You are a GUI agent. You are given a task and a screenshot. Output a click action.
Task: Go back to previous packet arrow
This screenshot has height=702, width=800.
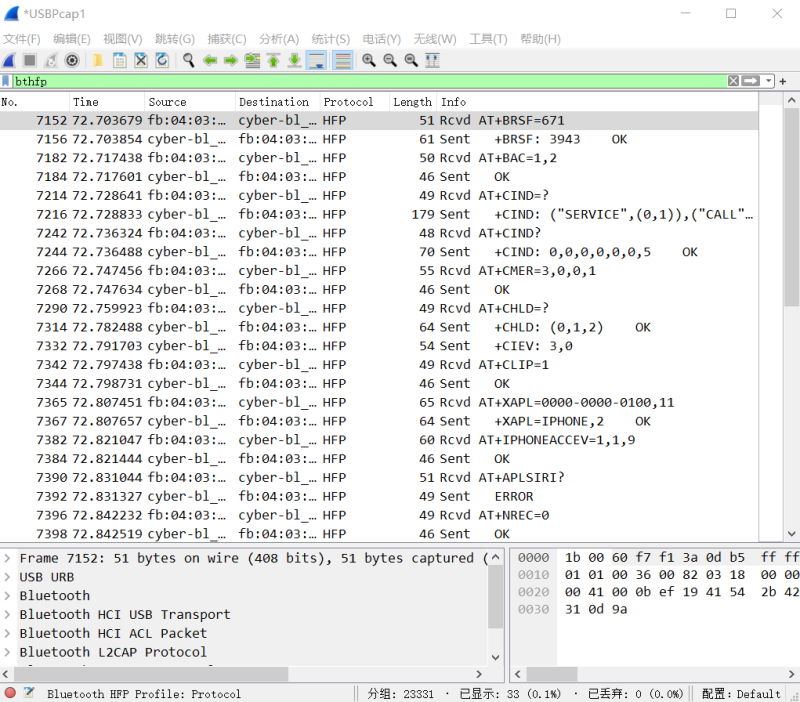(x=210, y=60)
